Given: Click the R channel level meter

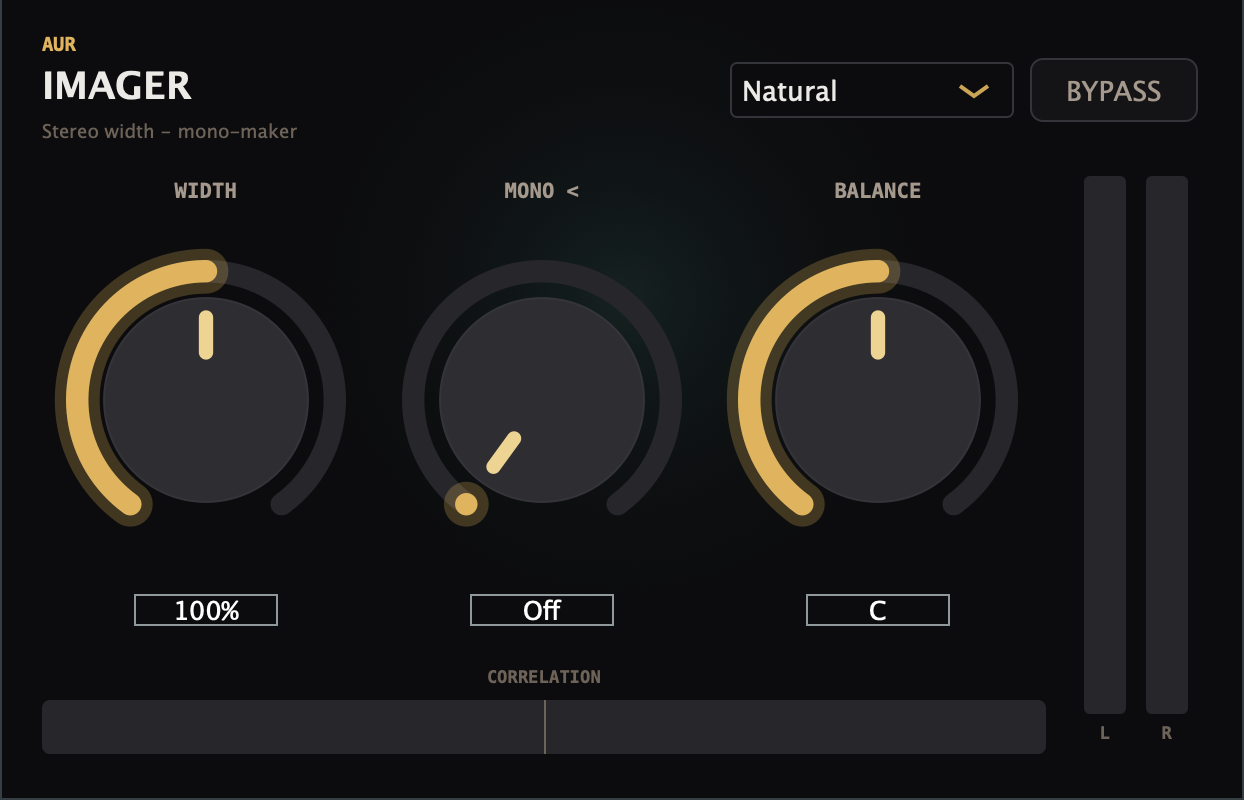Looking at the screenshot, I should pyautogui.click(x=1167, y=445).
